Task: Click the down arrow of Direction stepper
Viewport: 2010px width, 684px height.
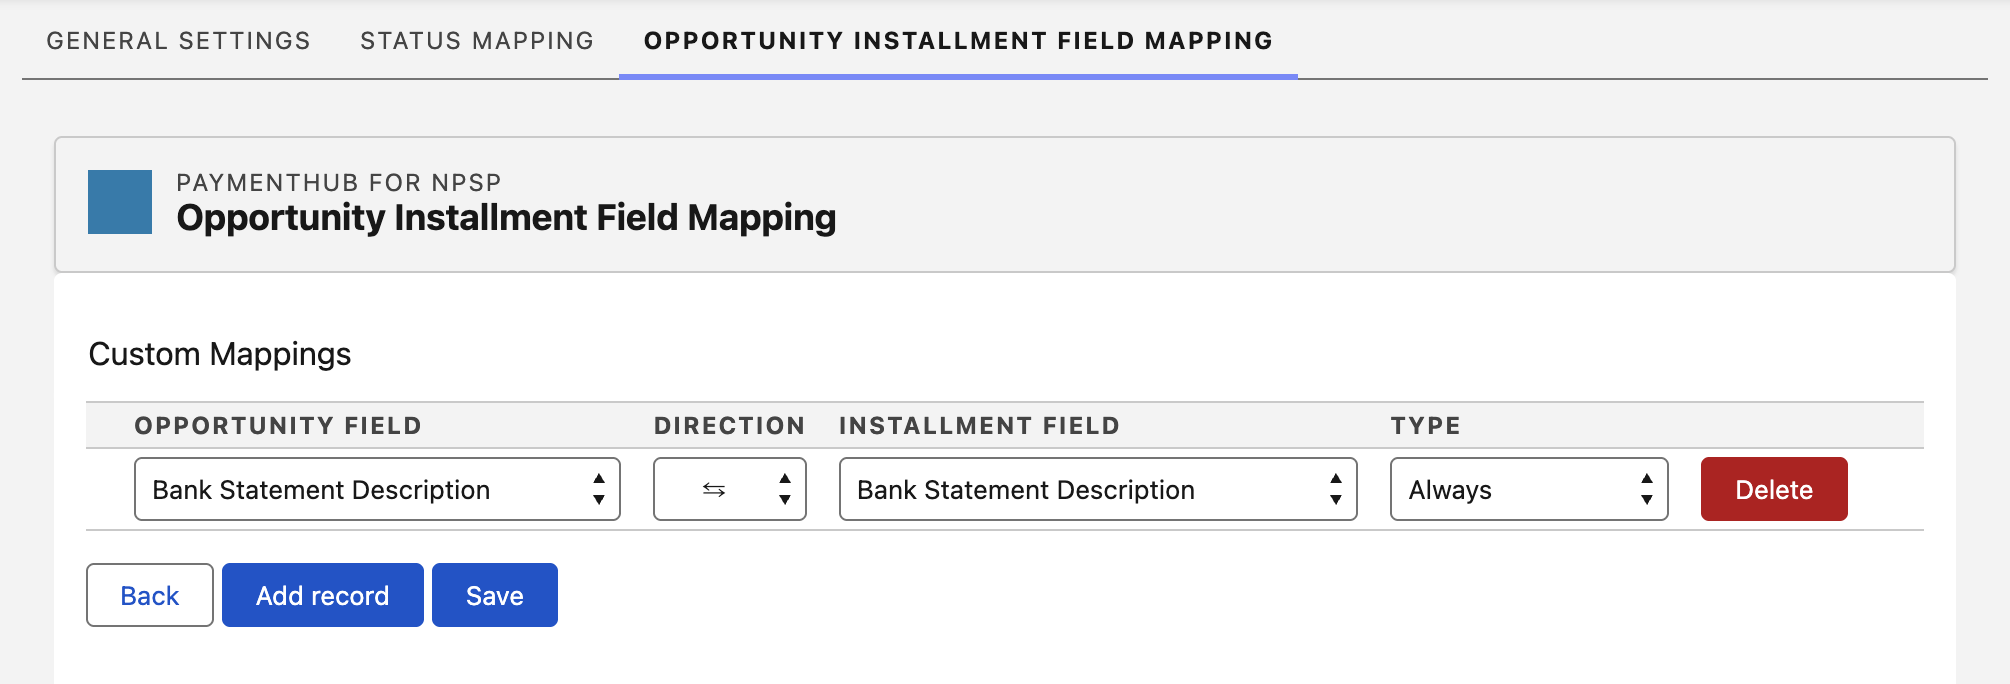Action: [784, 500]
